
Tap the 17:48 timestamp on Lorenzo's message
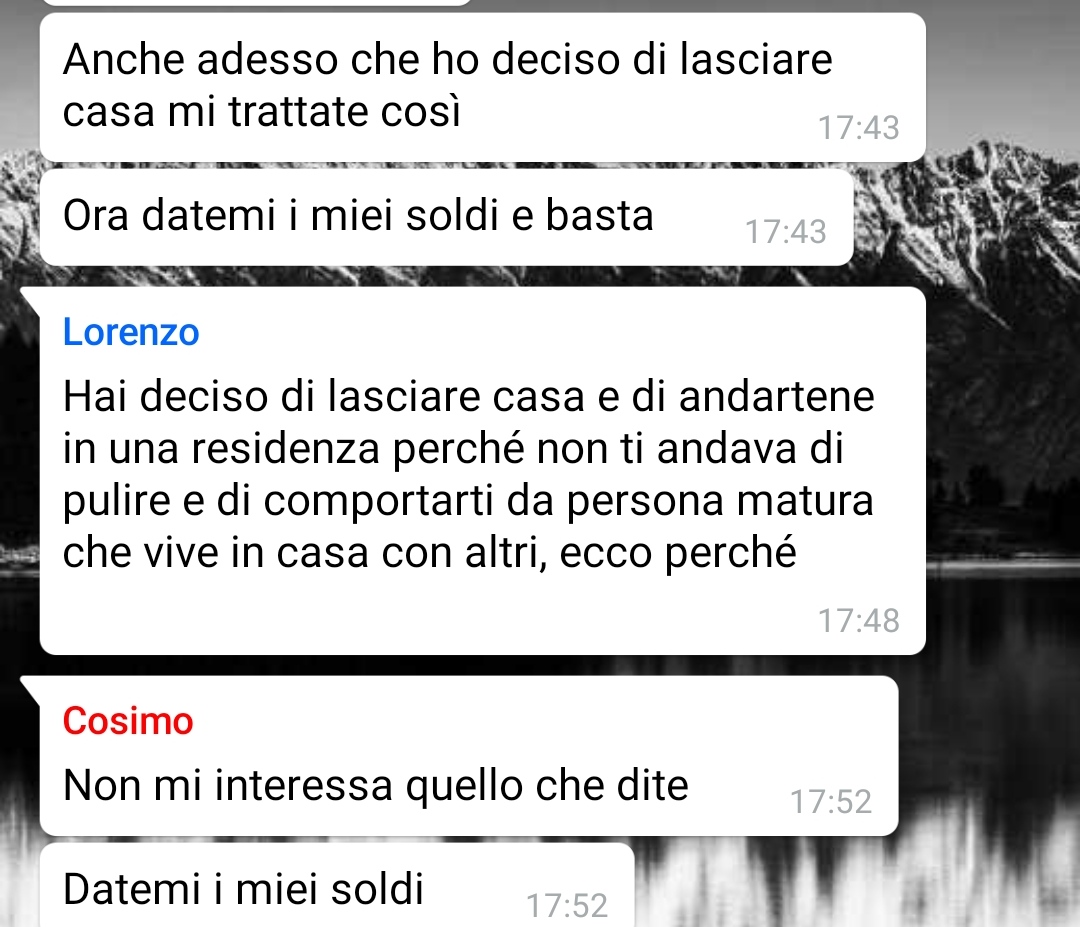[858, 621]
